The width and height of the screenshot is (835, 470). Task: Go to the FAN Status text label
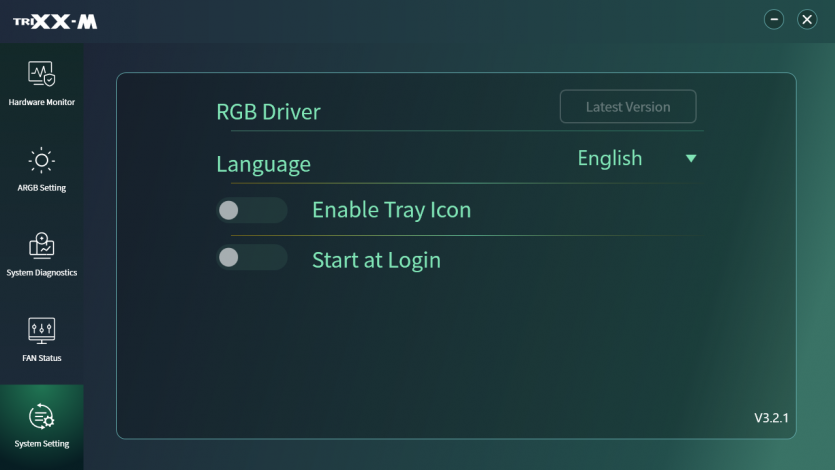pyautogui.click(x=41, y=358)
